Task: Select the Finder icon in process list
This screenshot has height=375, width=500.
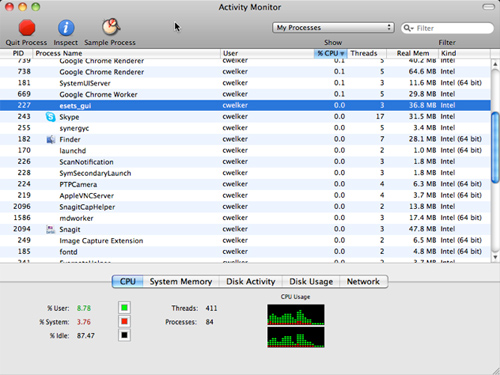Action: [x=50, y=139]
